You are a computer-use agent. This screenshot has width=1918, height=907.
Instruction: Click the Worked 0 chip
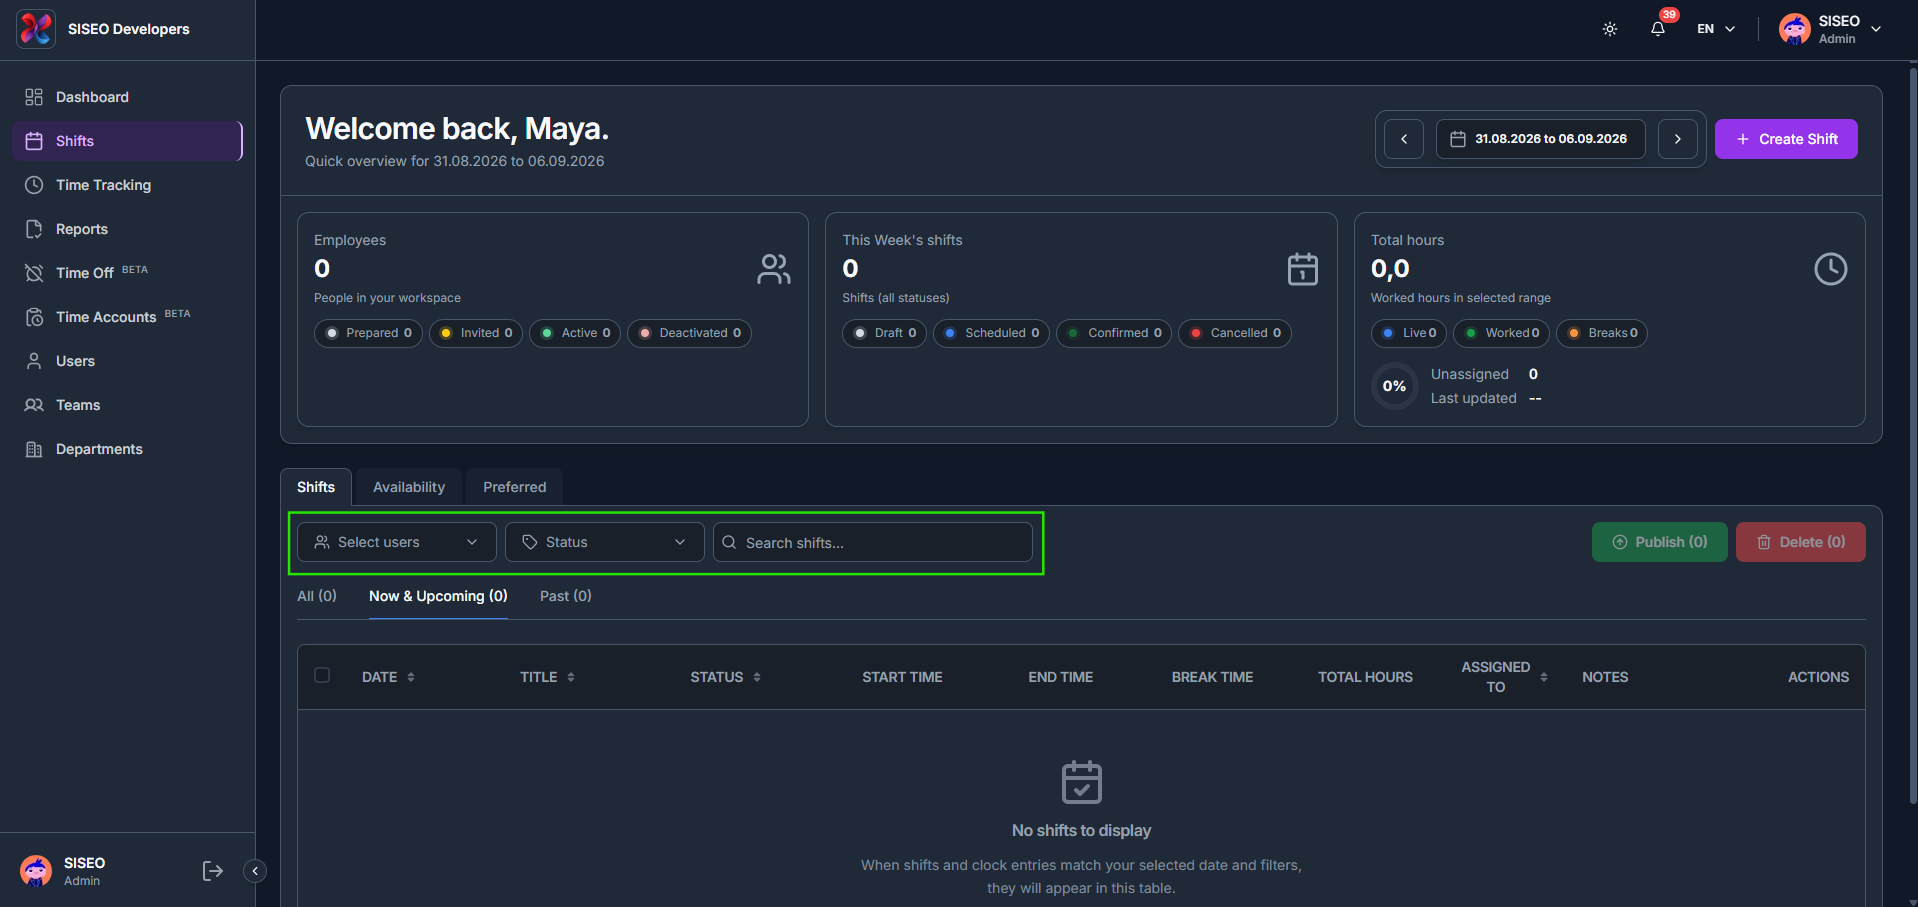click(1501, 333)
